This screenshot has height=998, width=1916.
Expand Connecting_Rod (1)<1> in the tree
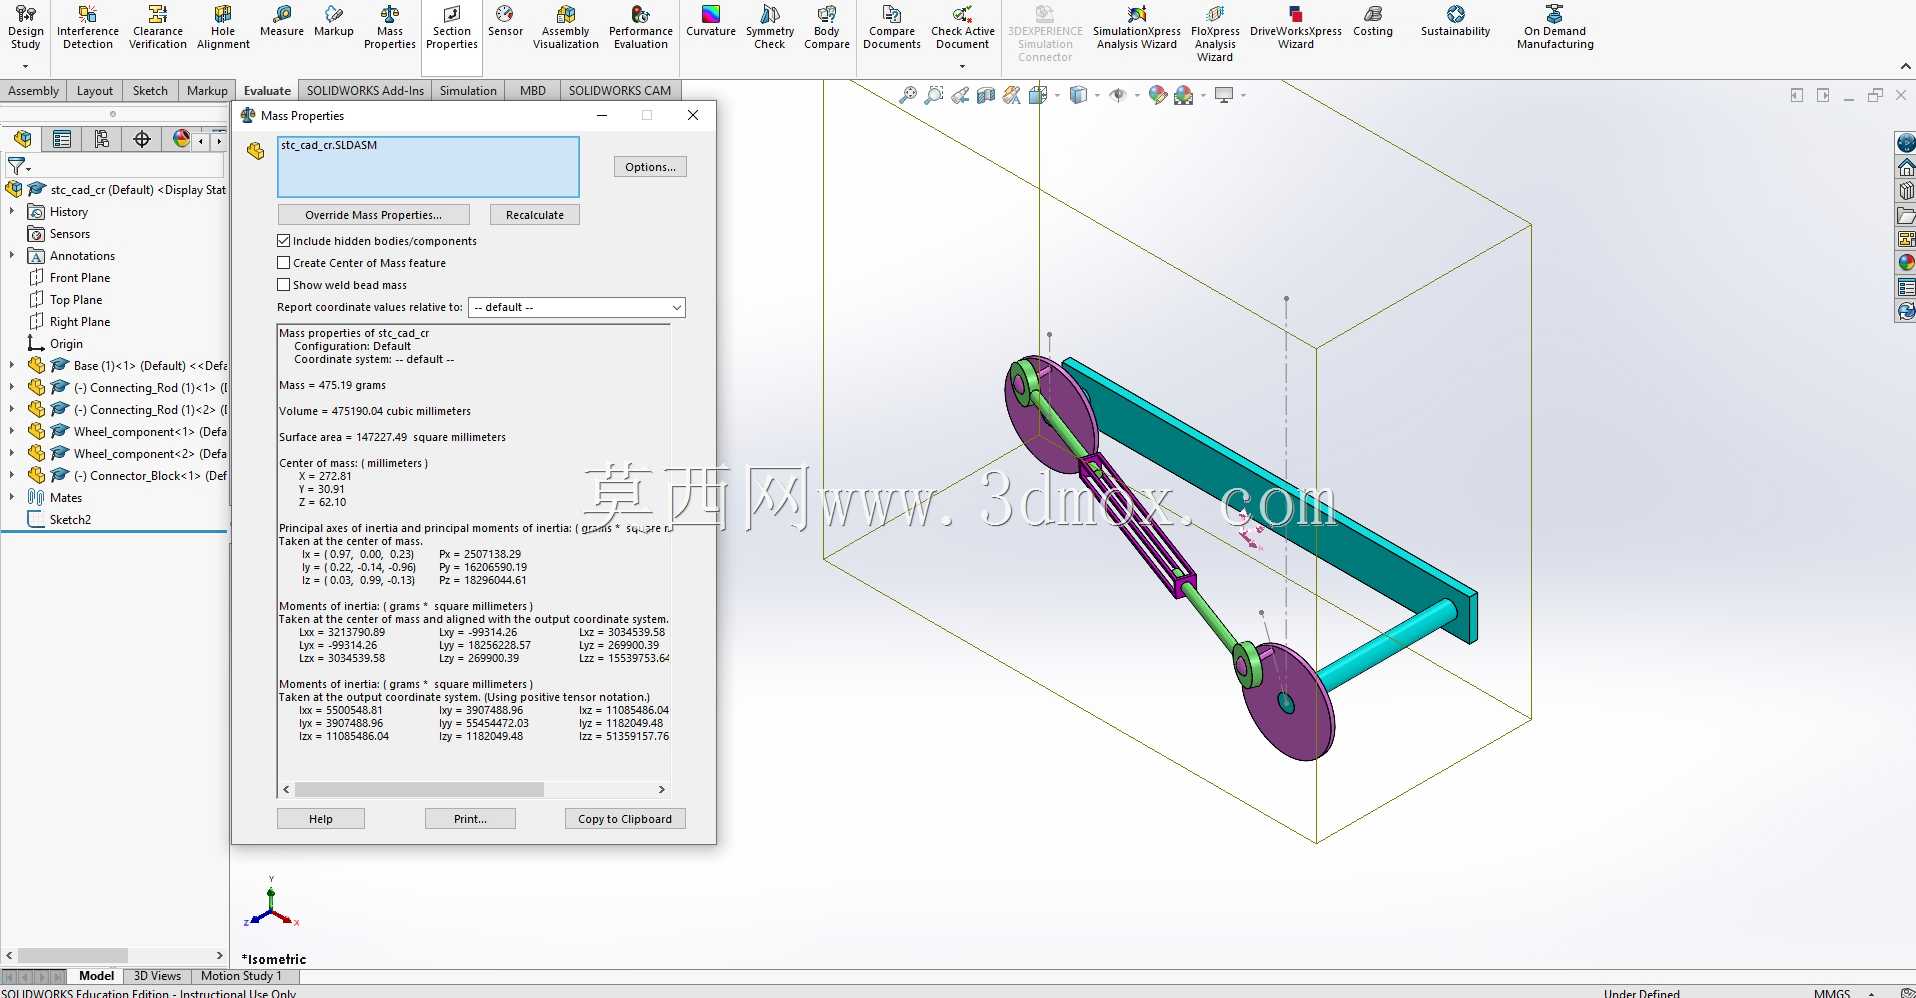point(12,388)
